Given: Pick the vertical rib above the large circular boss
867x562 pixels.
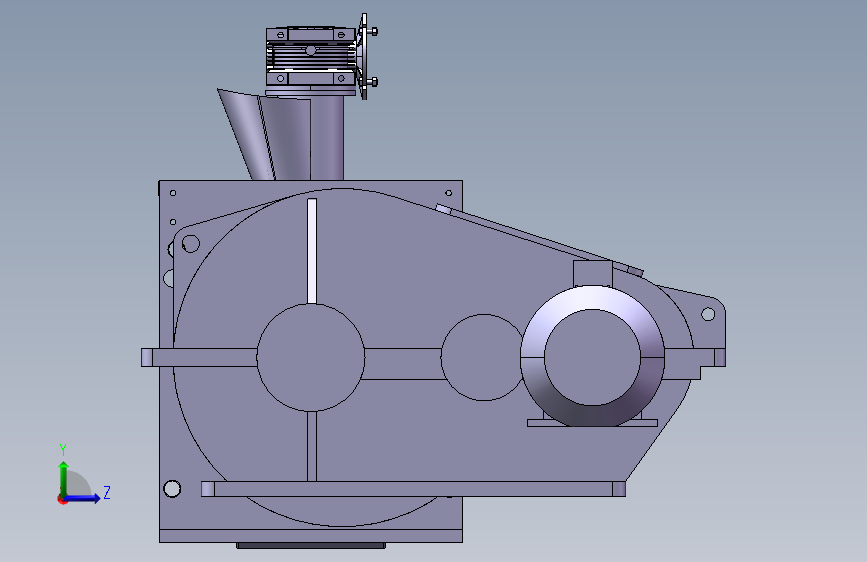Looking at the screenshot, I should coord(312,251).
